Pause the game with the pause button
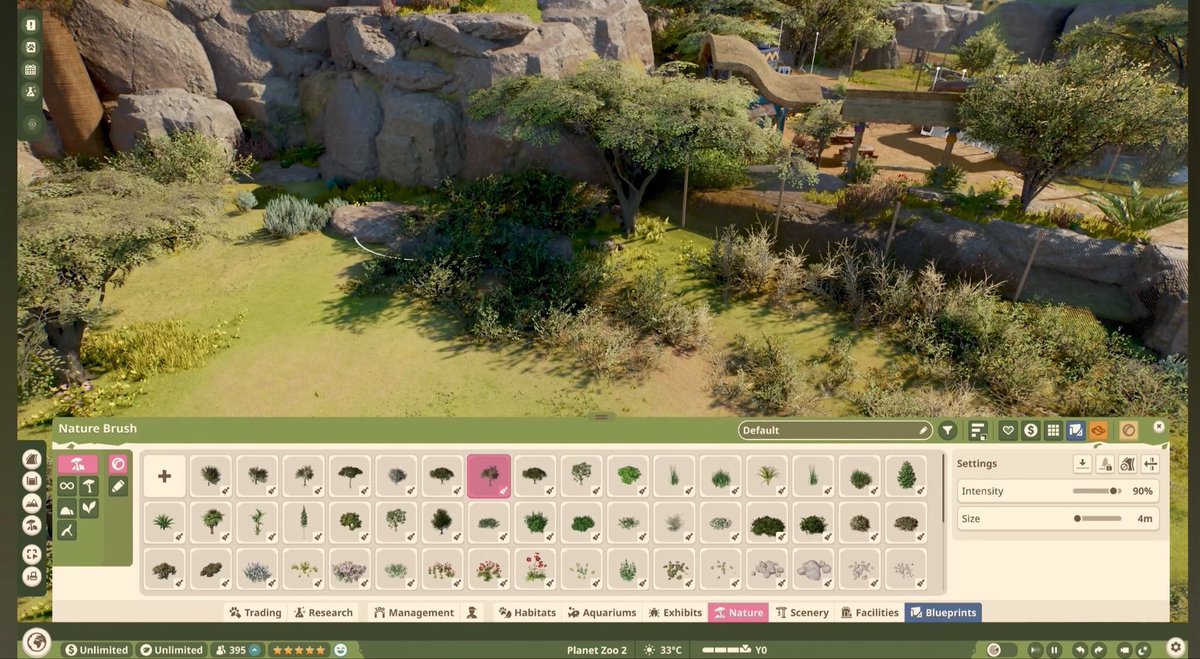Screen dimensions: 1200x659 pos(1054,650)
